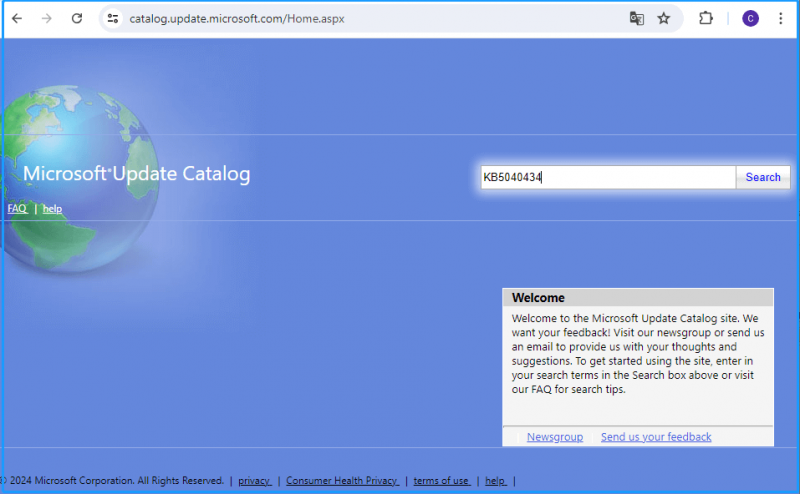Open site information icon in address bar

pyautogui.click(x=113, y=19)
